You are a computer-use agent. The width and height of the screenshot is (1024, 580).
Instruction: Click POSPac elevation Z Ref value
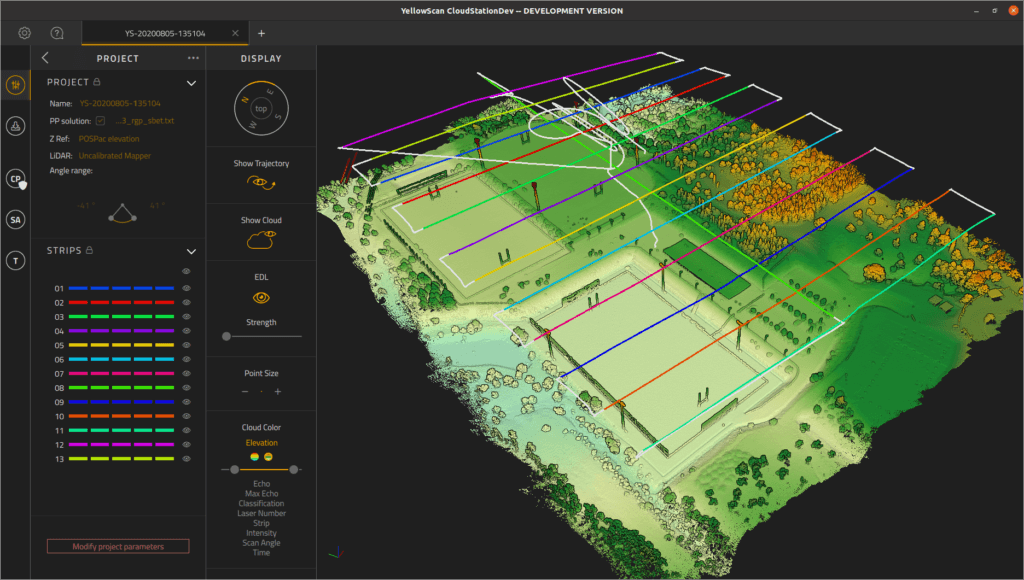pos(108,138)
